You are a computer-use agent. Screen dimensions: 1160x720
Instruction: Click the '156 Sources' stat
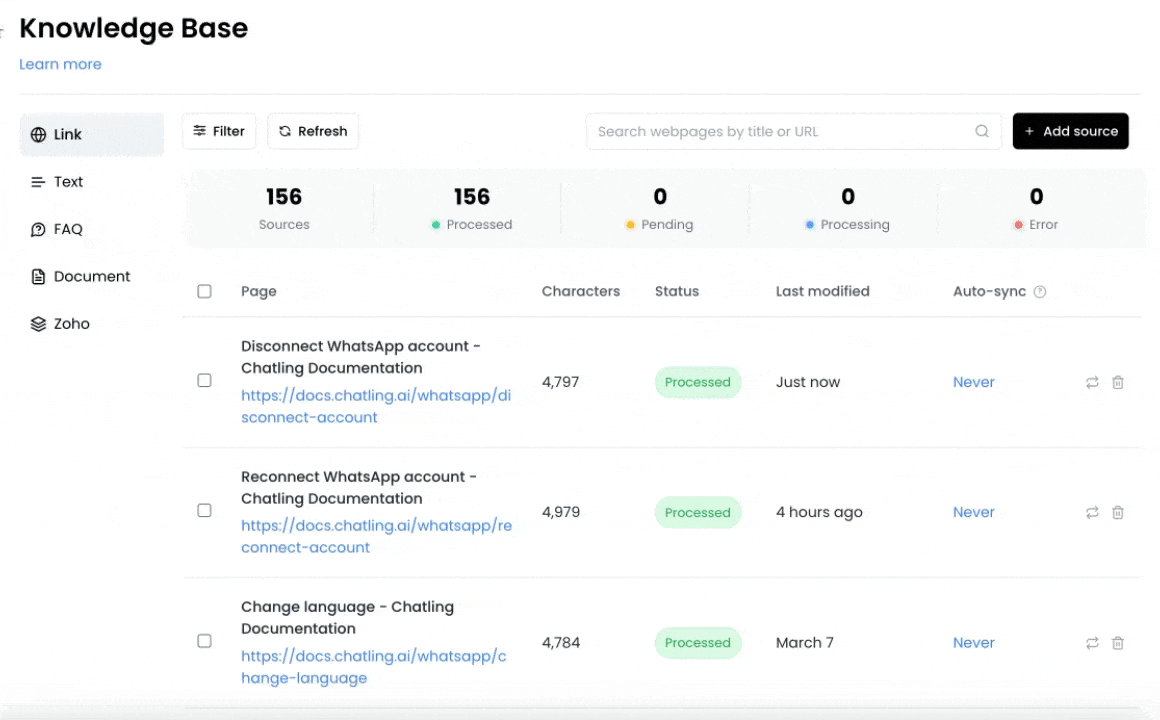coord(284,208)
